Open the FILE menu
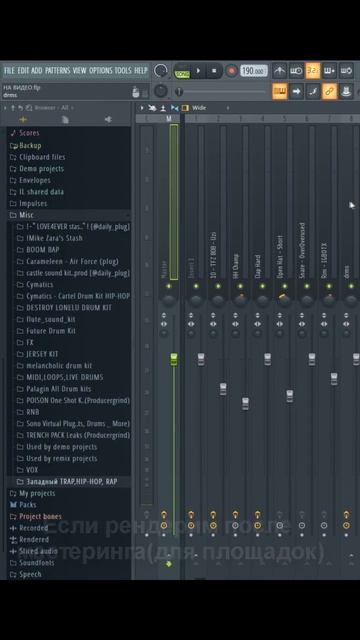The width and height of the screenshot is (360, 640). point(9,71)
